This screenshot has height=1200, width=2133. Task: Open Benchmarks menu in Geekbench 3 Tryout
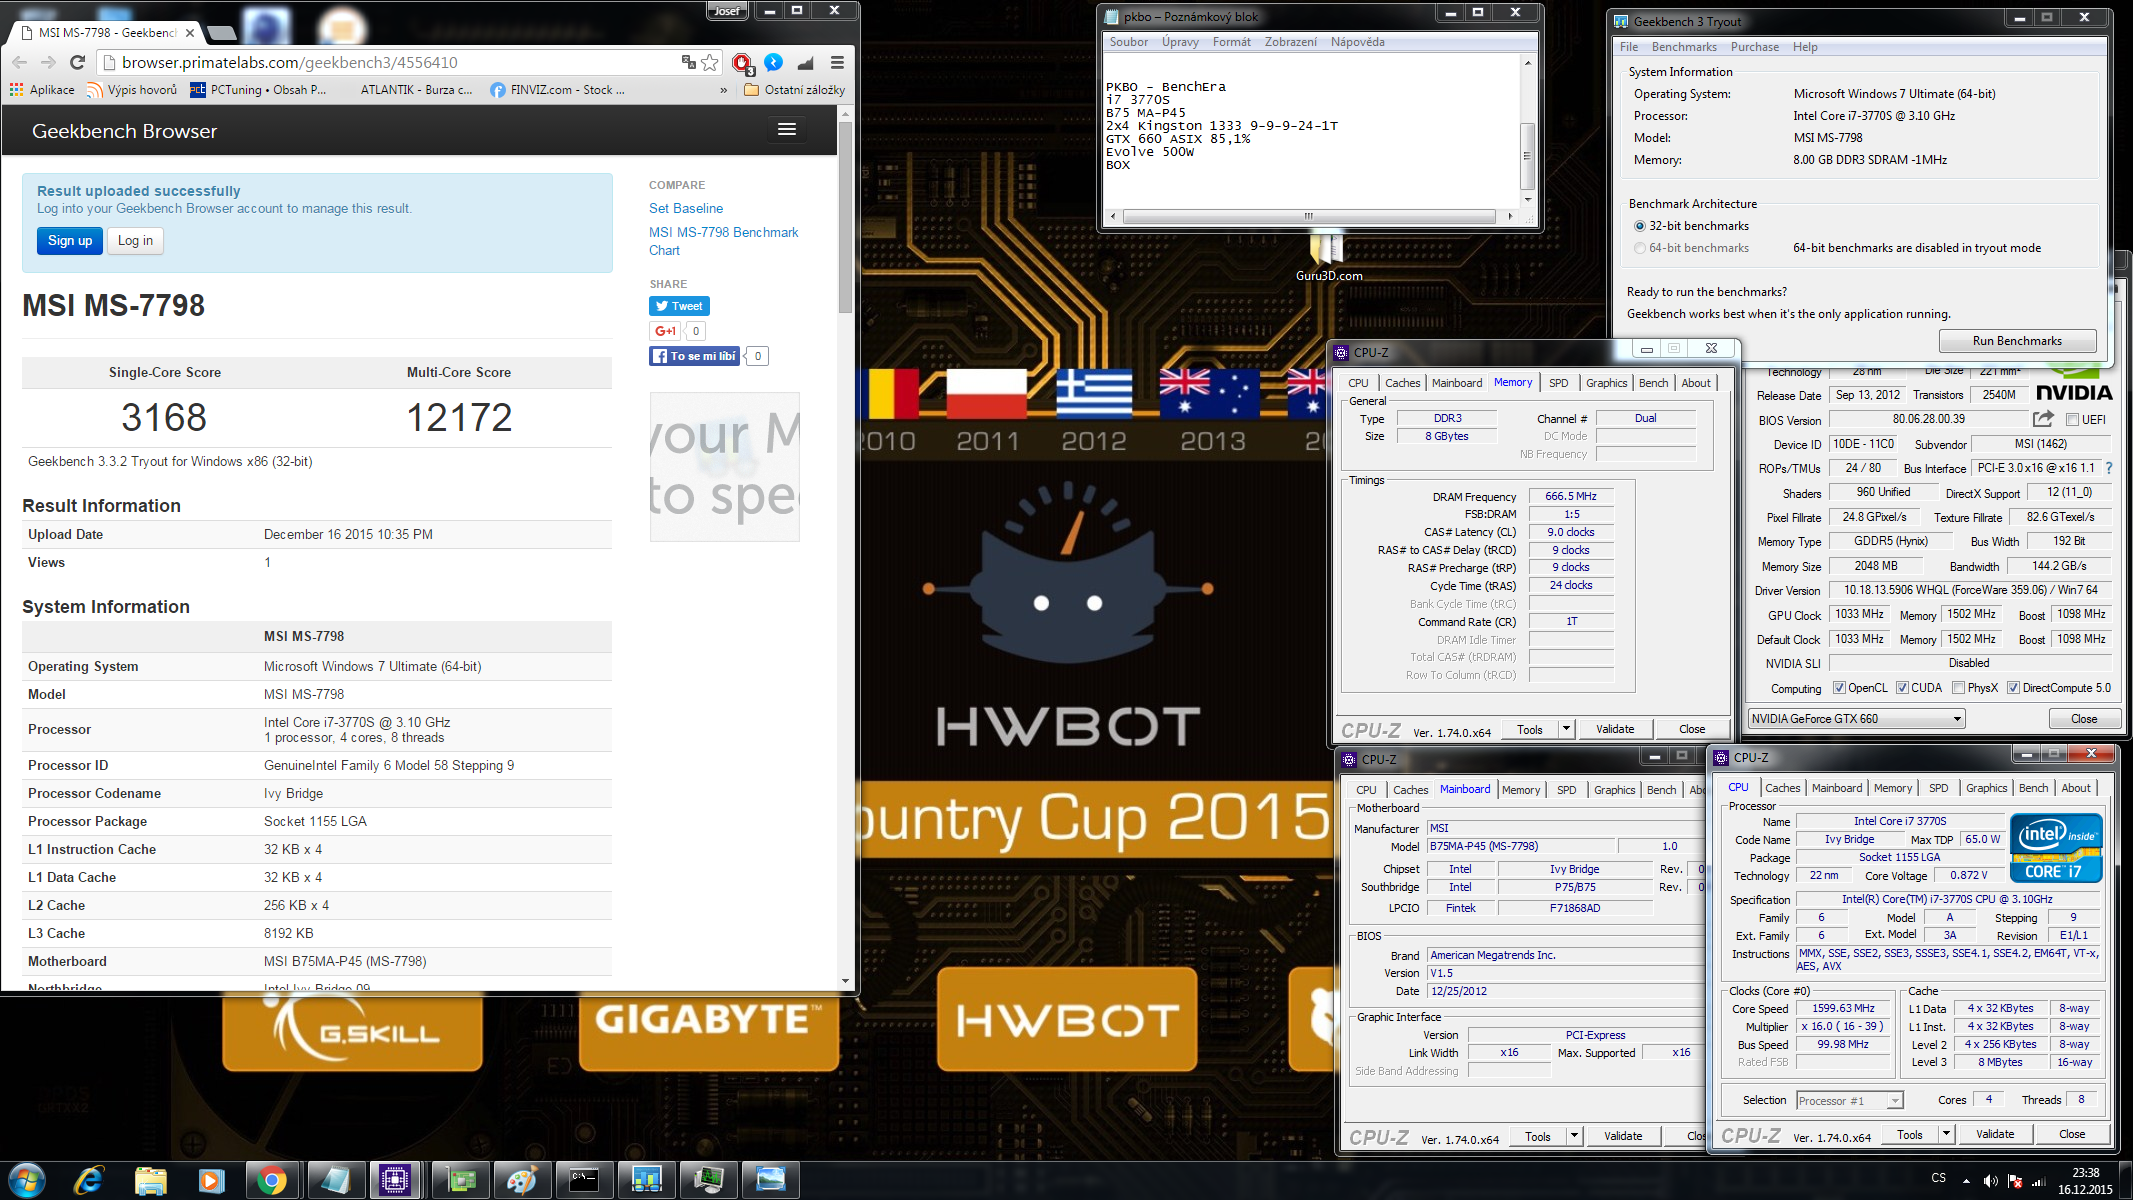(1684, 47)
